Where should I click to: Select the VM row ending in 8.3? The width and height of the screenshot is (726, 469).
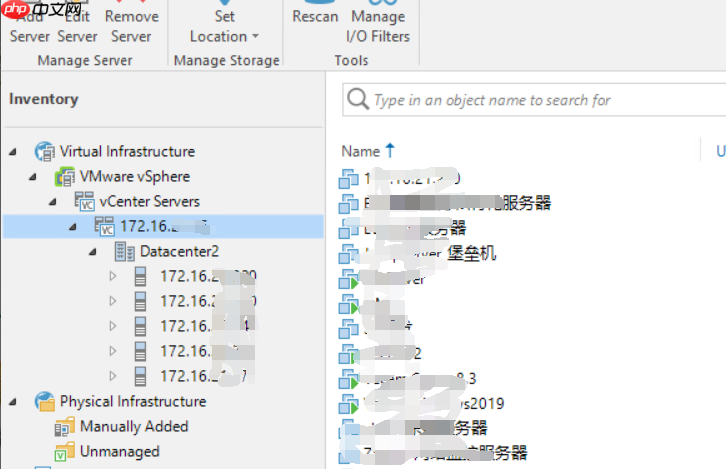(532, 379)
